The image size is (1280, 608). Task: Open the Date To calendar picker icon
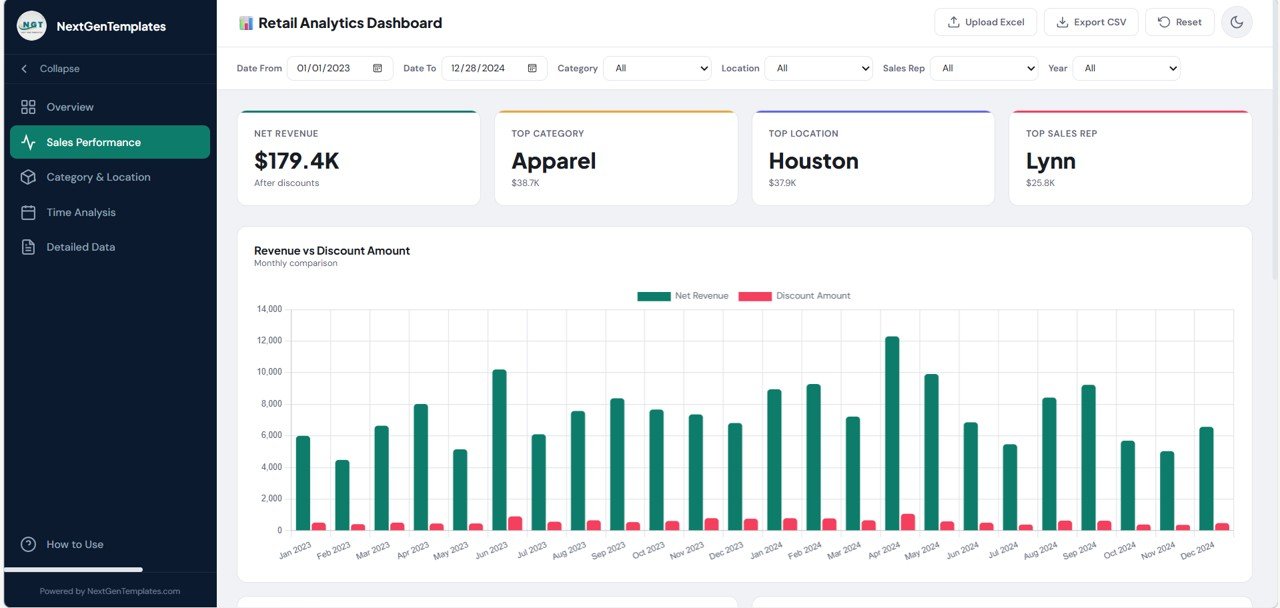click(x=531, y=68)
